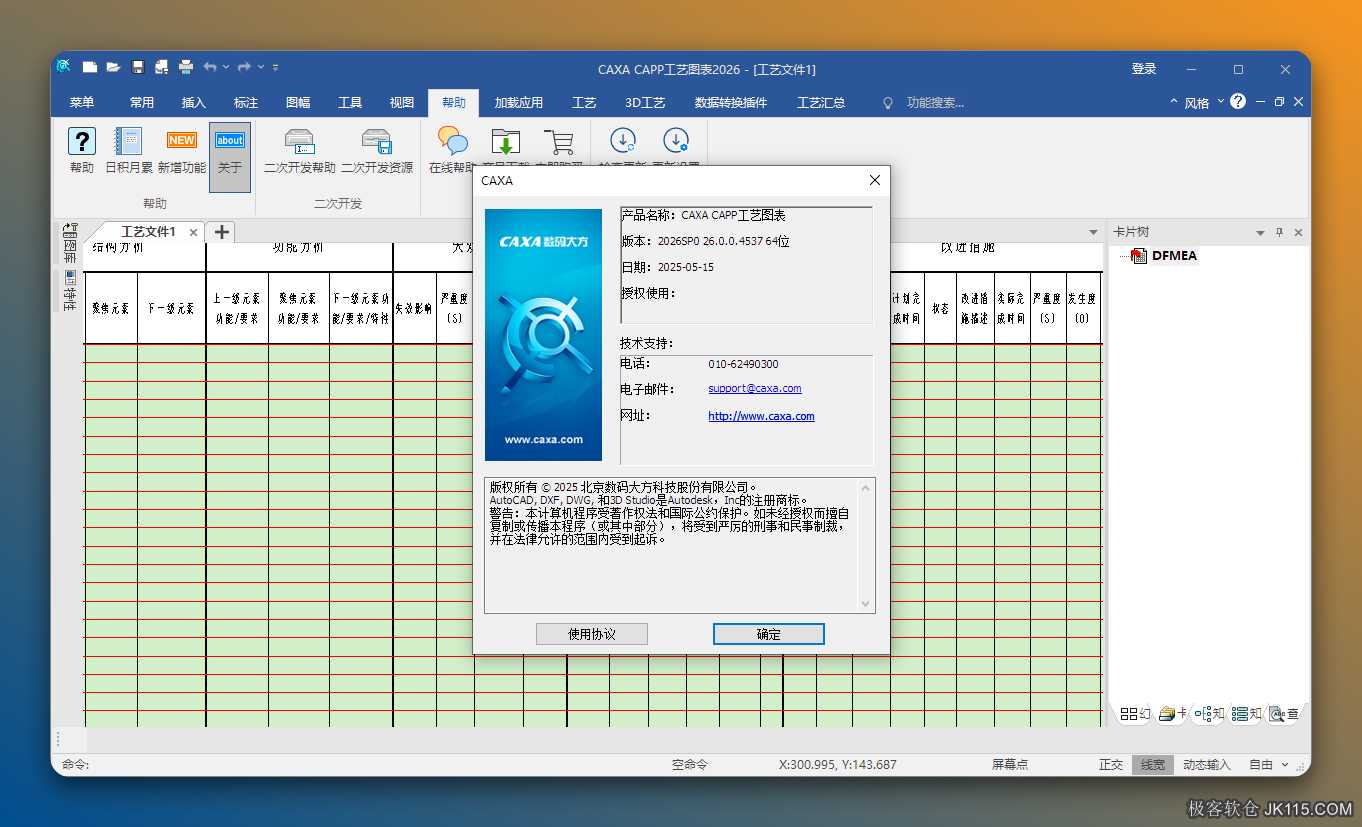Switch to 常用 ribbon tab

(x=142, y=102)
